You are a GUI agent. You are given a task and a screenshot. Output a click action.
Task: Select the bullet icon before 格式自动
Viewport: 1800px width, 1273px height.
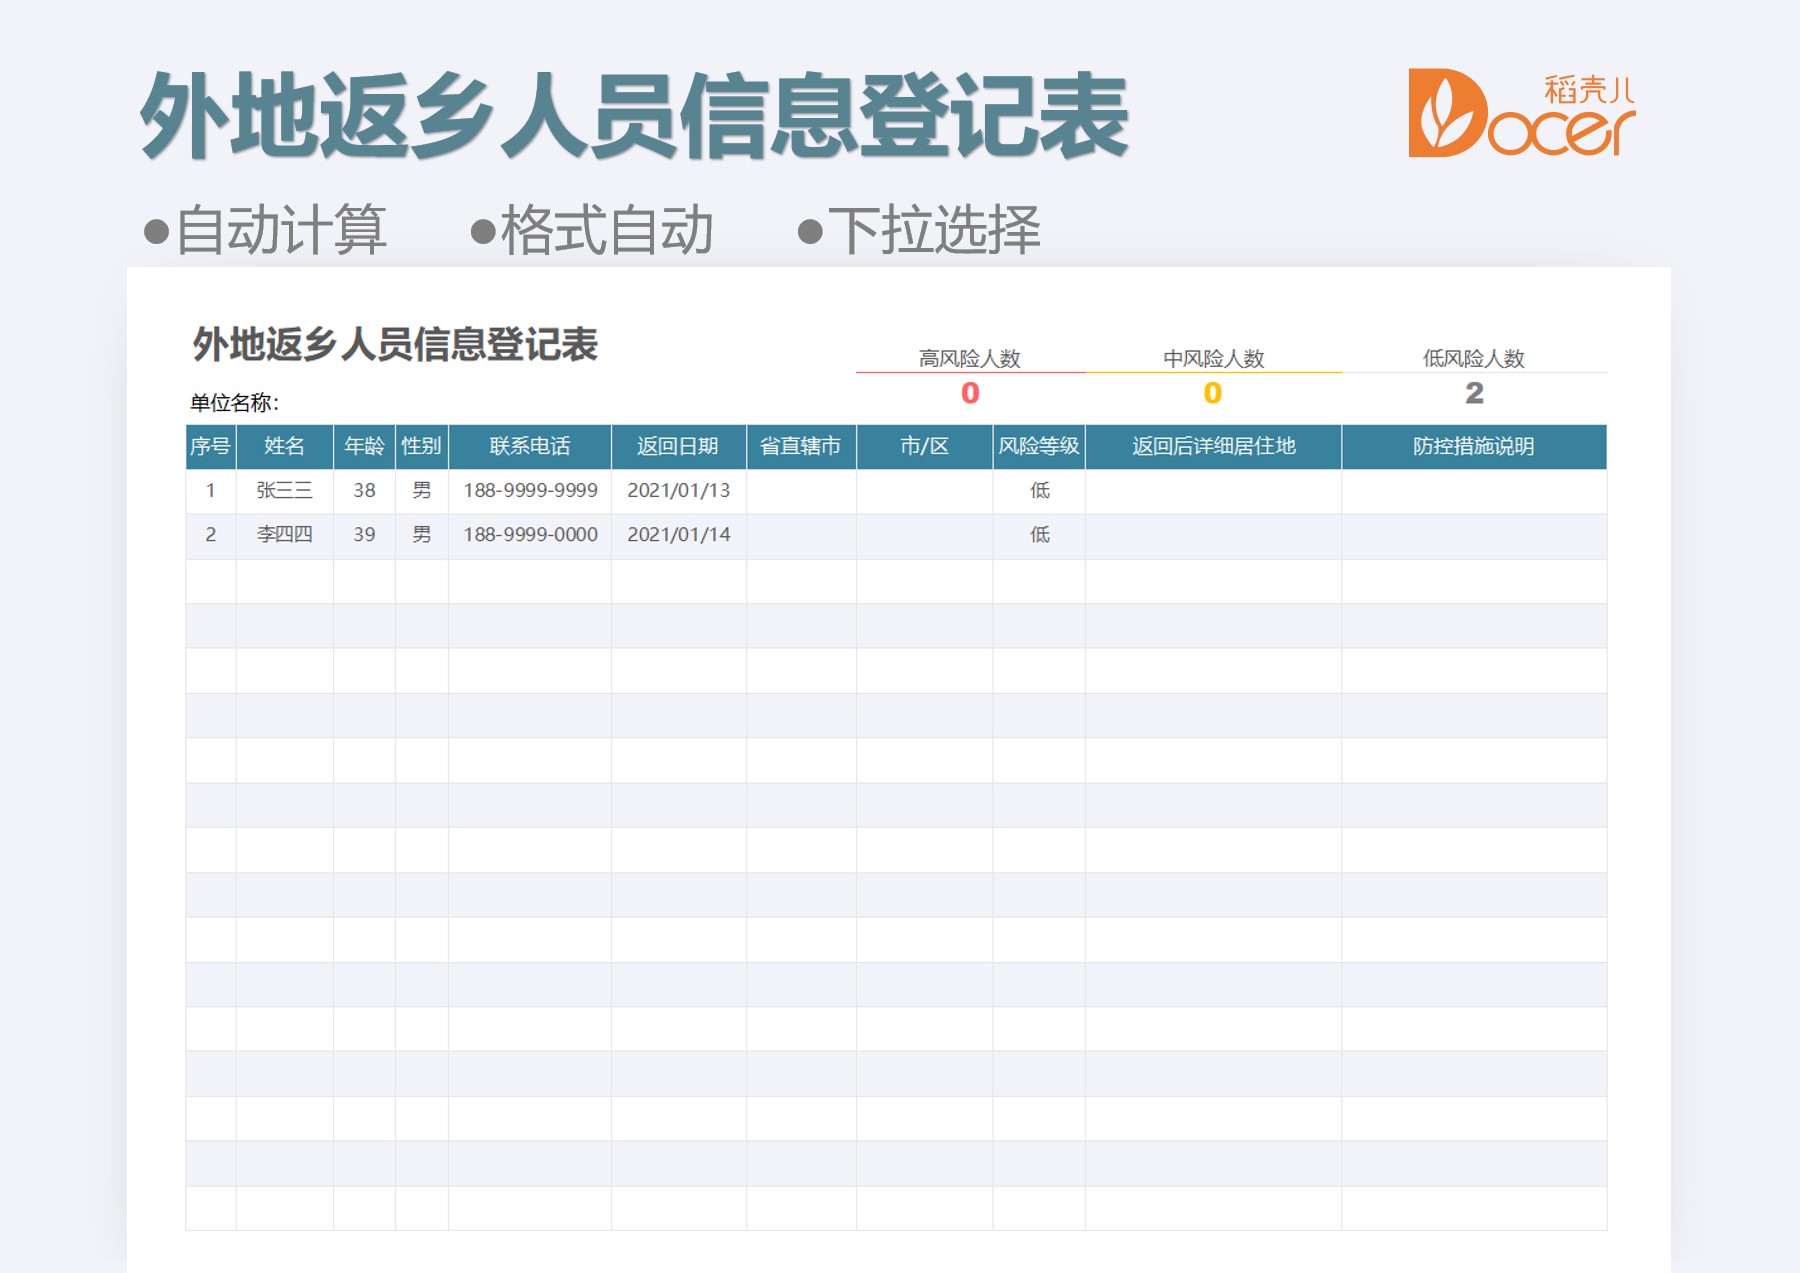click(483, 232)
